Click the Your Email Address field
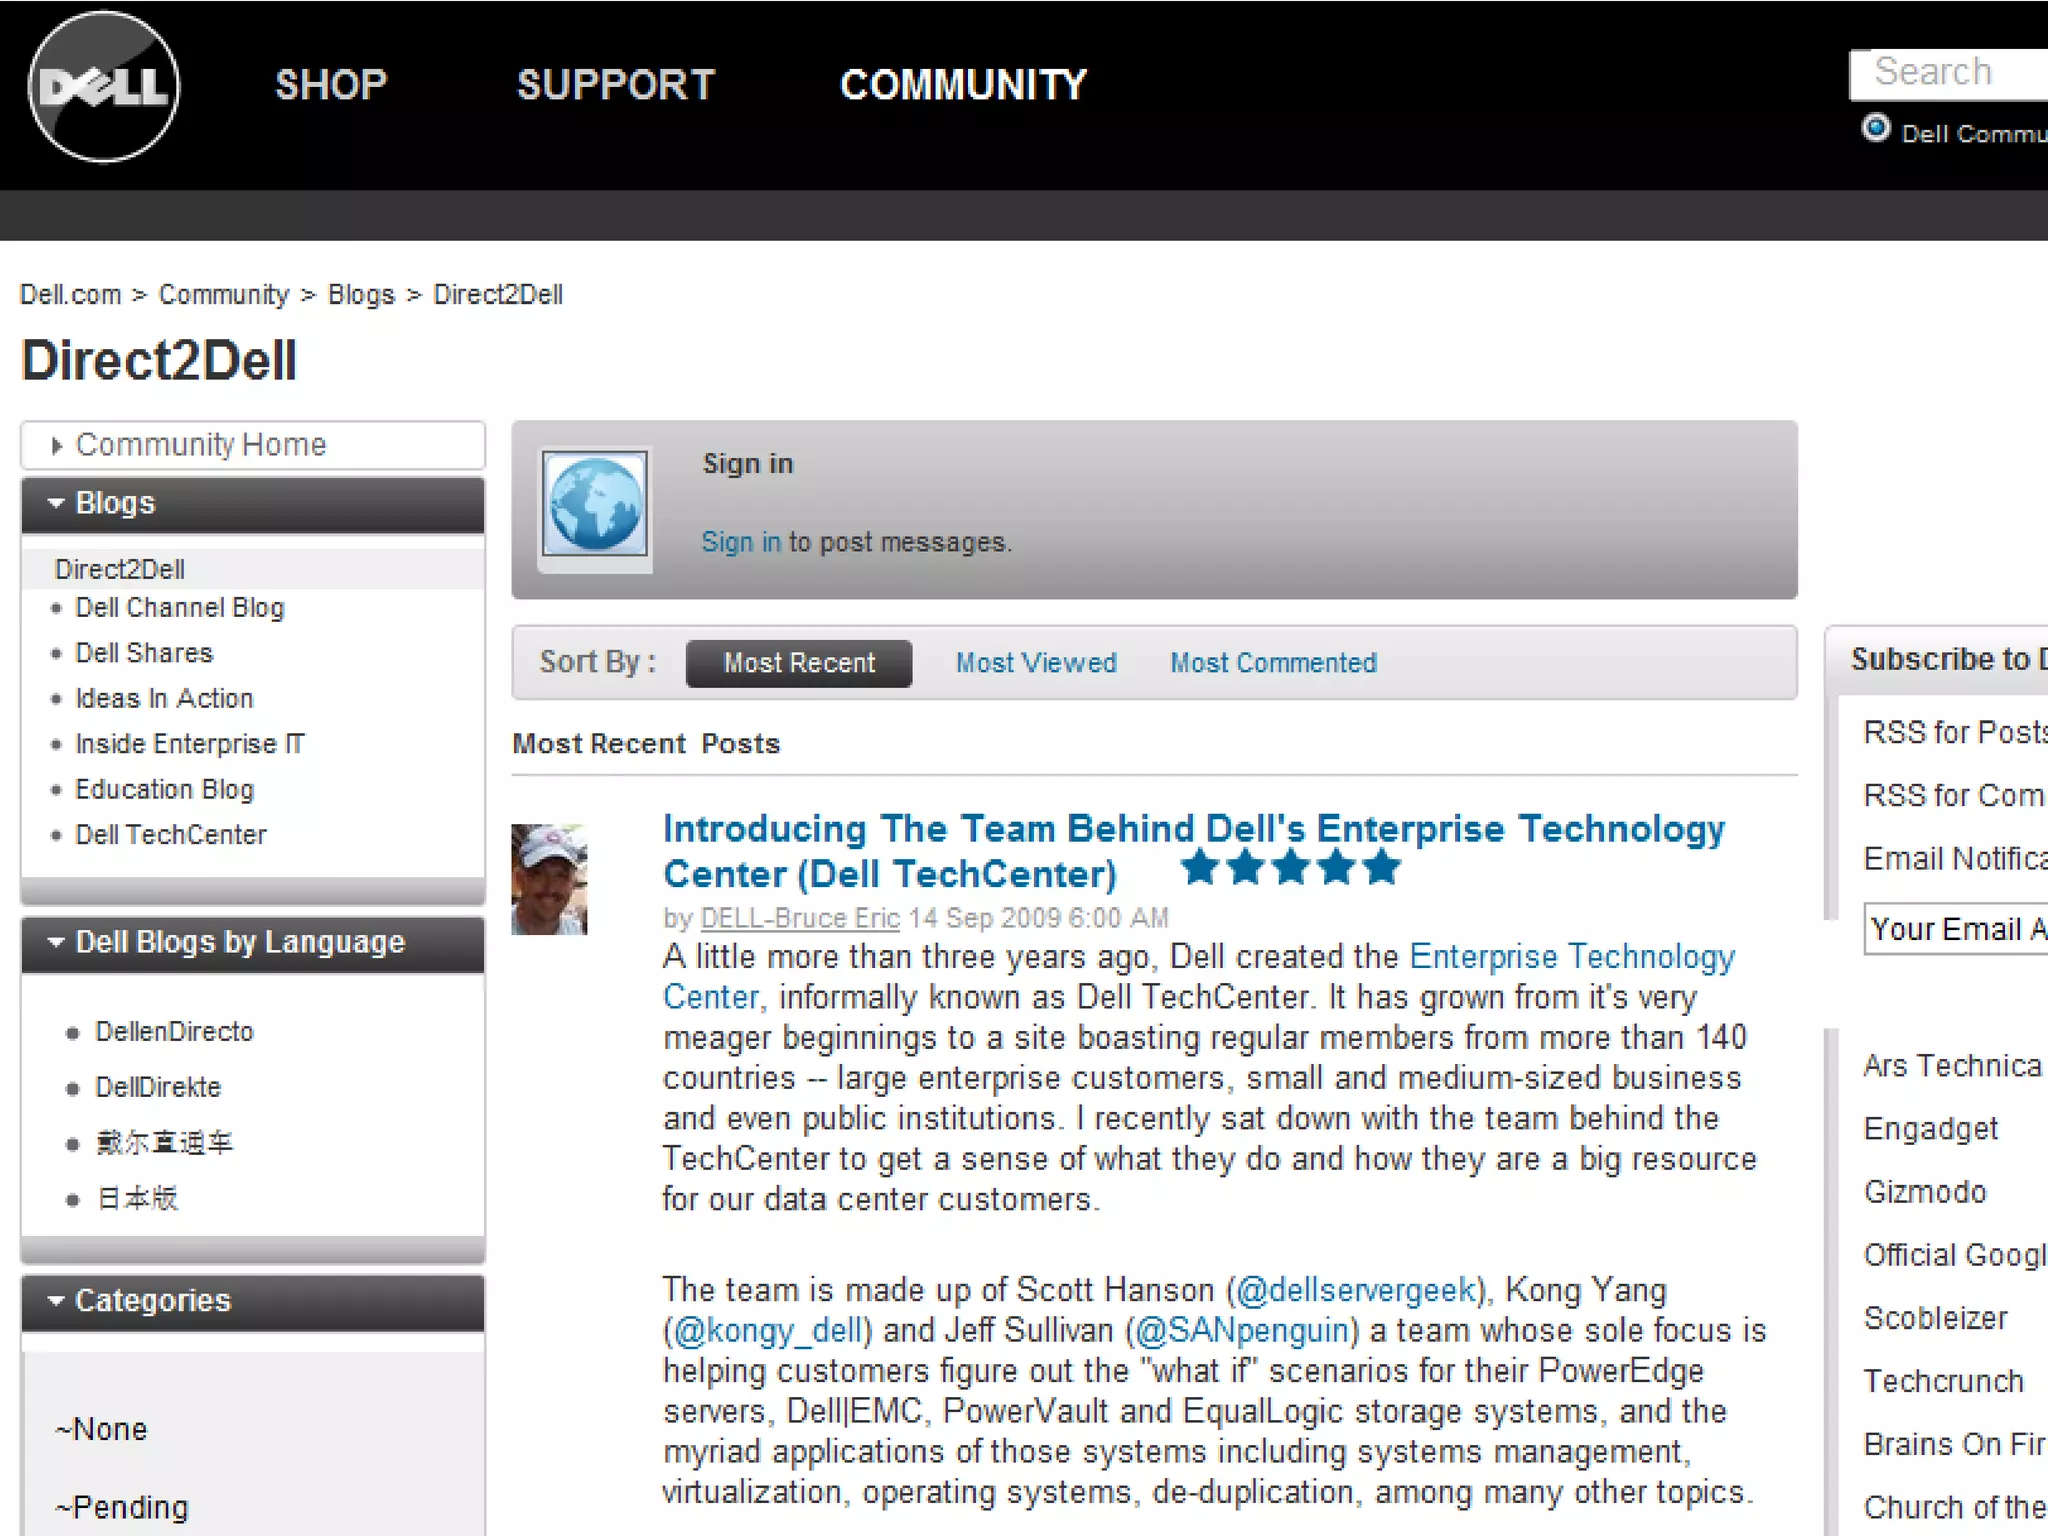This screenshot has width=2048, height=1536. pos(1955,929)
